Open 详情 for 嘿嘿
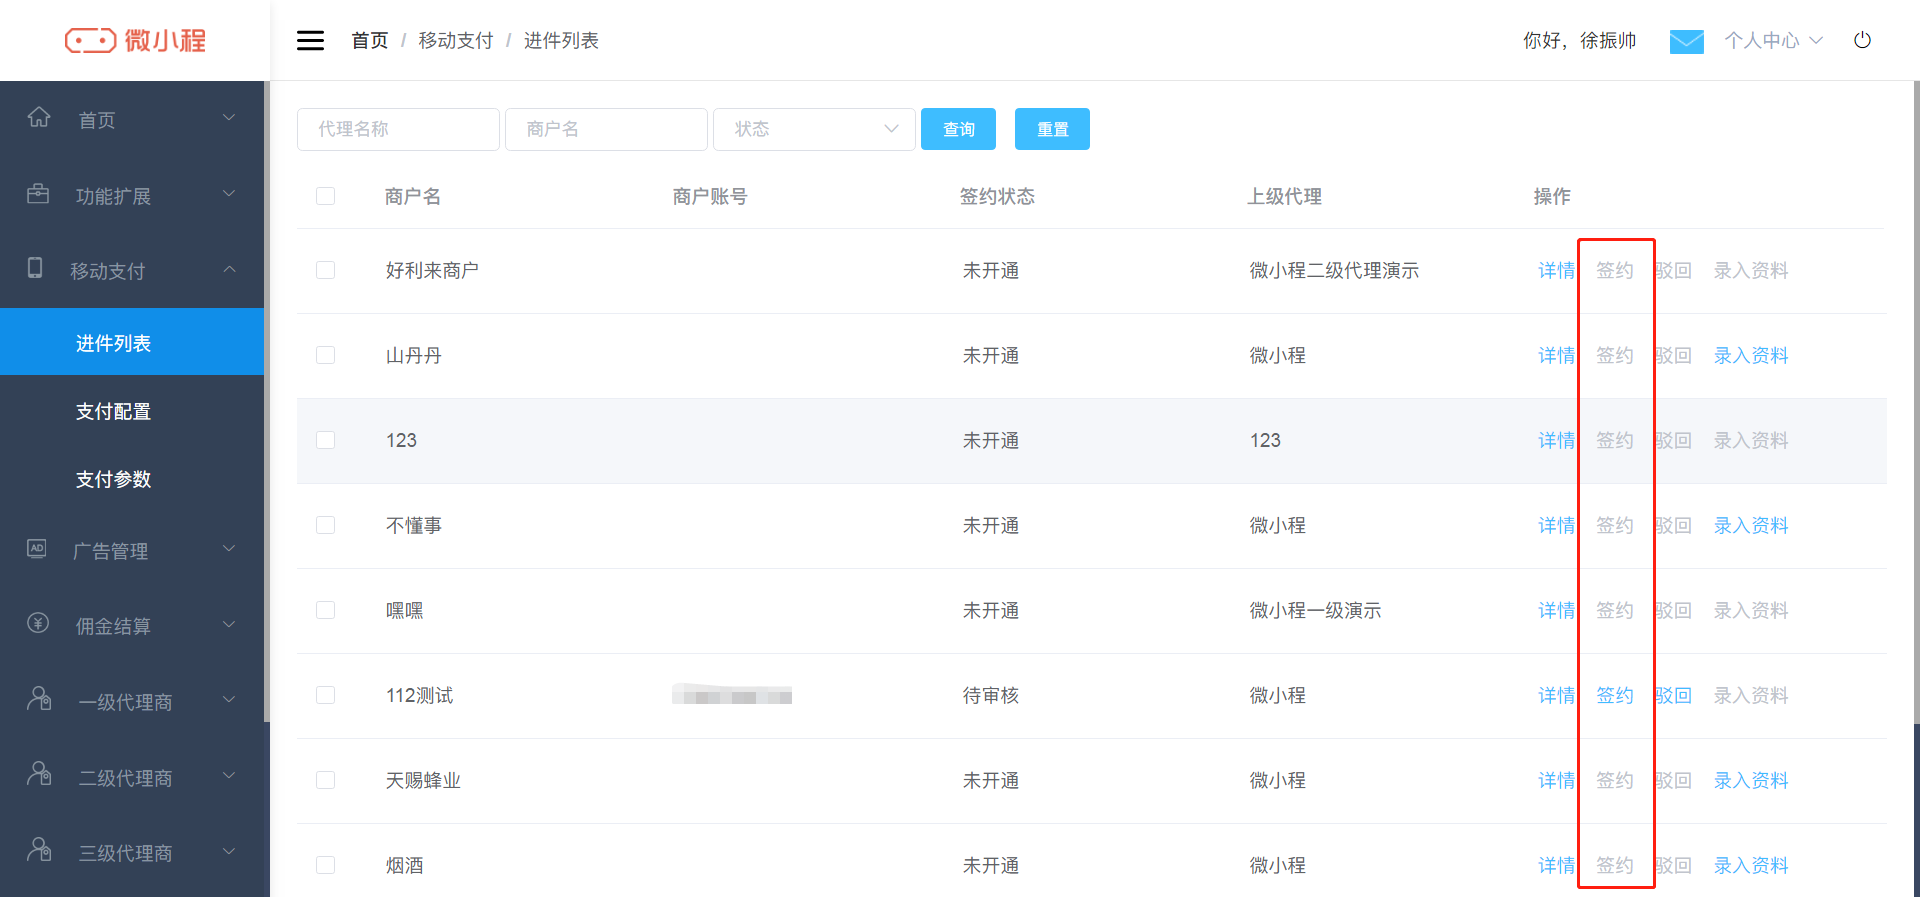 click(x=1556, y=610)
